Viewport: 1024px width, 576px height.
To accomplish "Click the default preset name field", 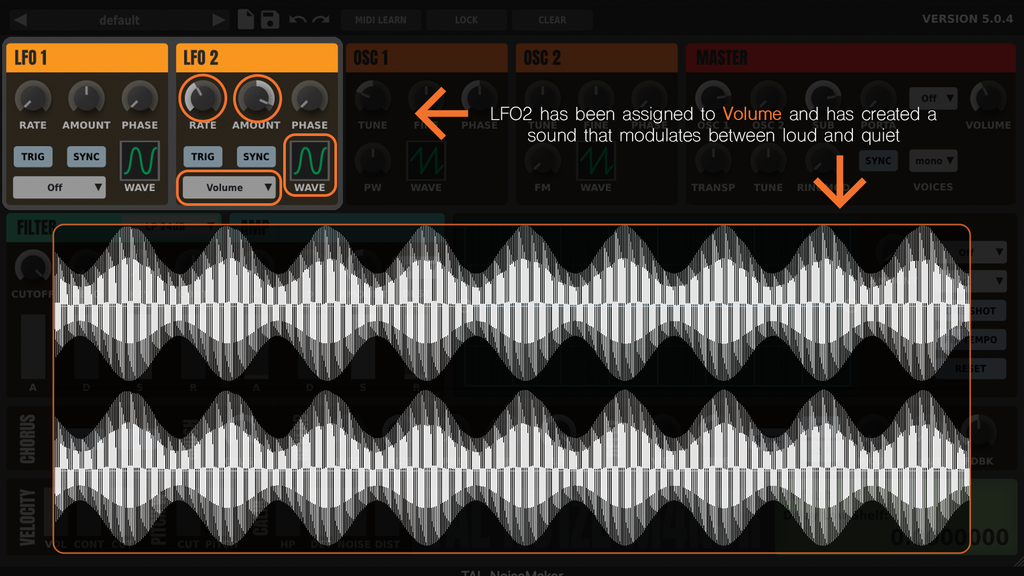I will [x=120, y=20].
